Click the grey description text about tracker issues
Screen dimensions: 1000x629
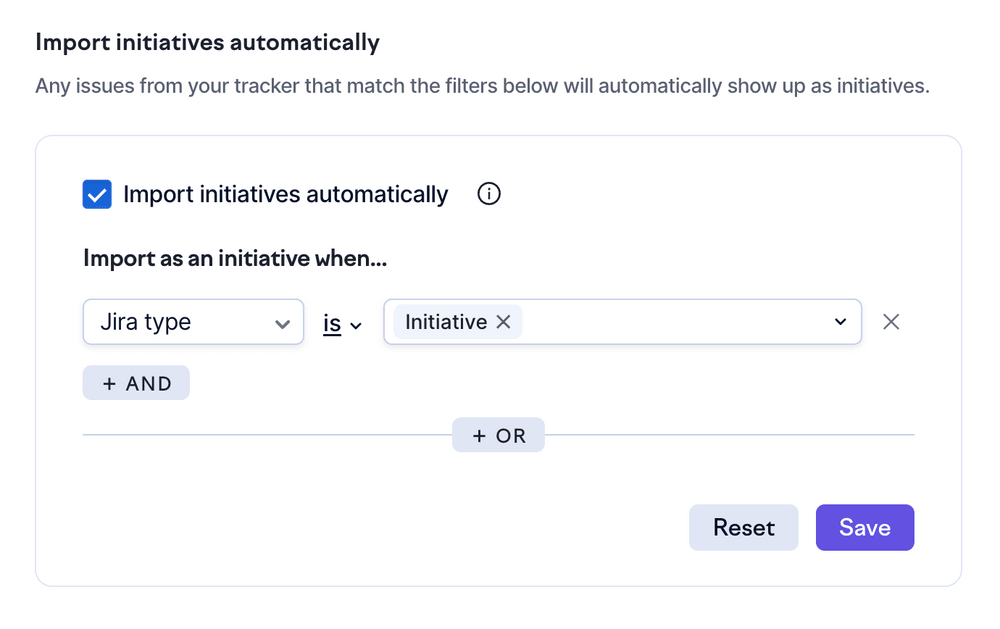[x=482, y=86]
